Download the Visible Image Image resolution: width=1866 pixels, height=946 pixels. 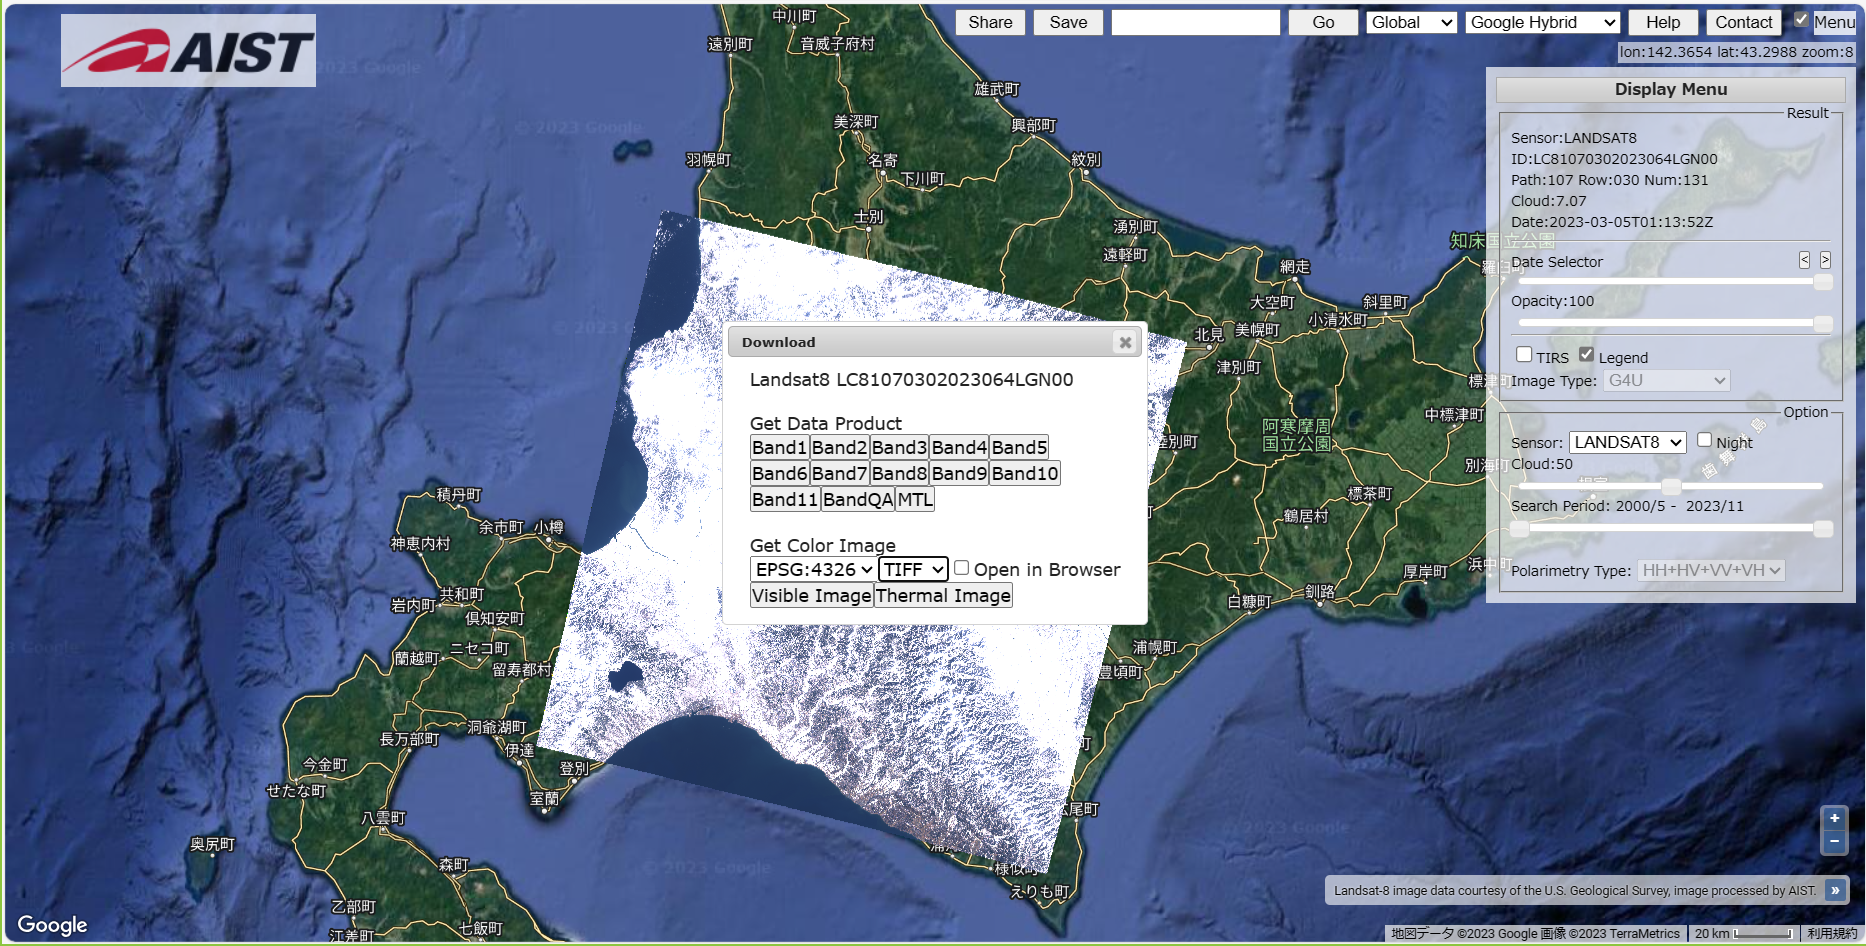click(812, 595)
